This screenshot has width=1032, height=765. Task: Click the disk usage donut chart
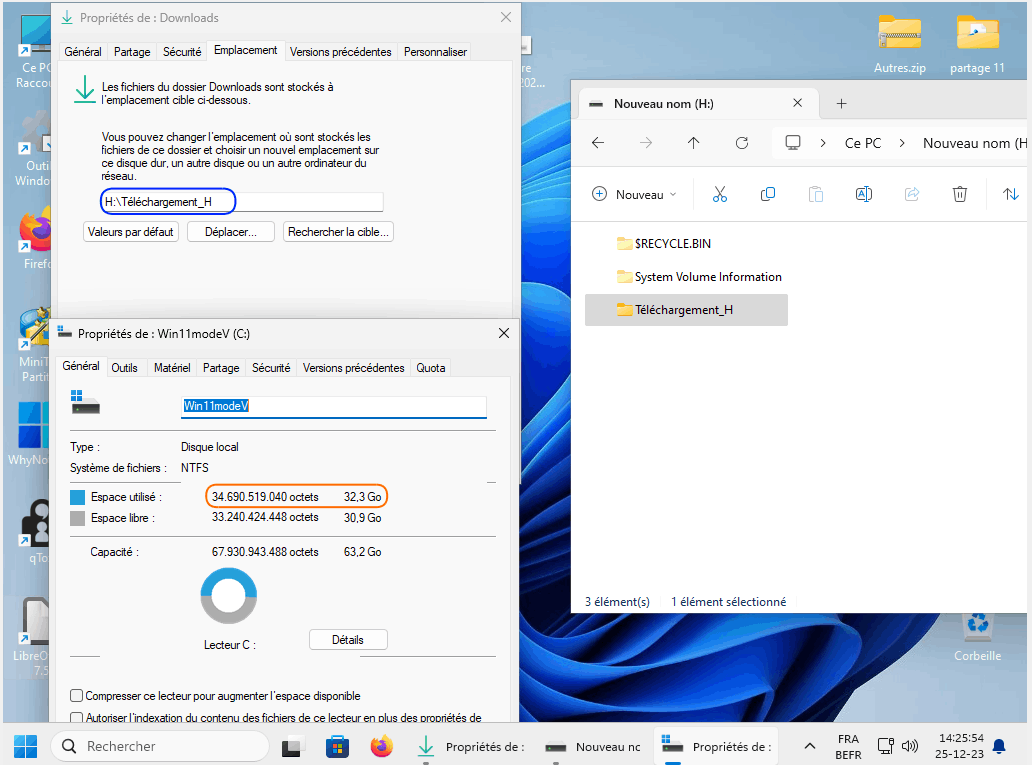tap(228, 596)
